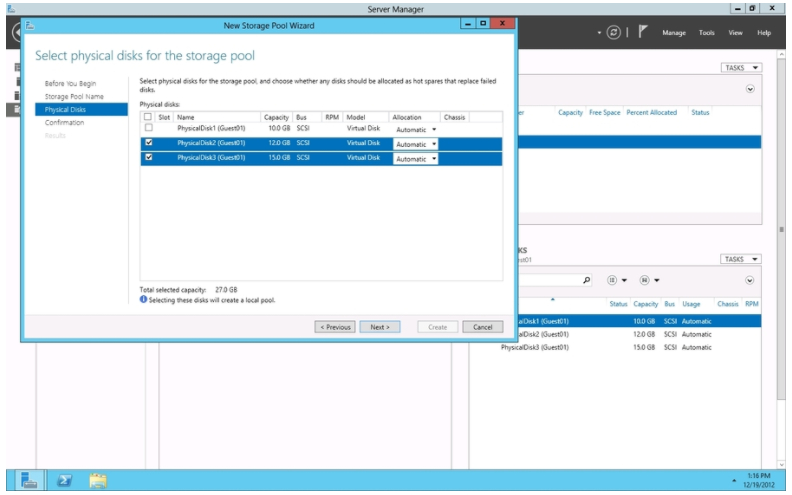
Task: Open the Help menu in Server Manager
Action: (764, 33)
